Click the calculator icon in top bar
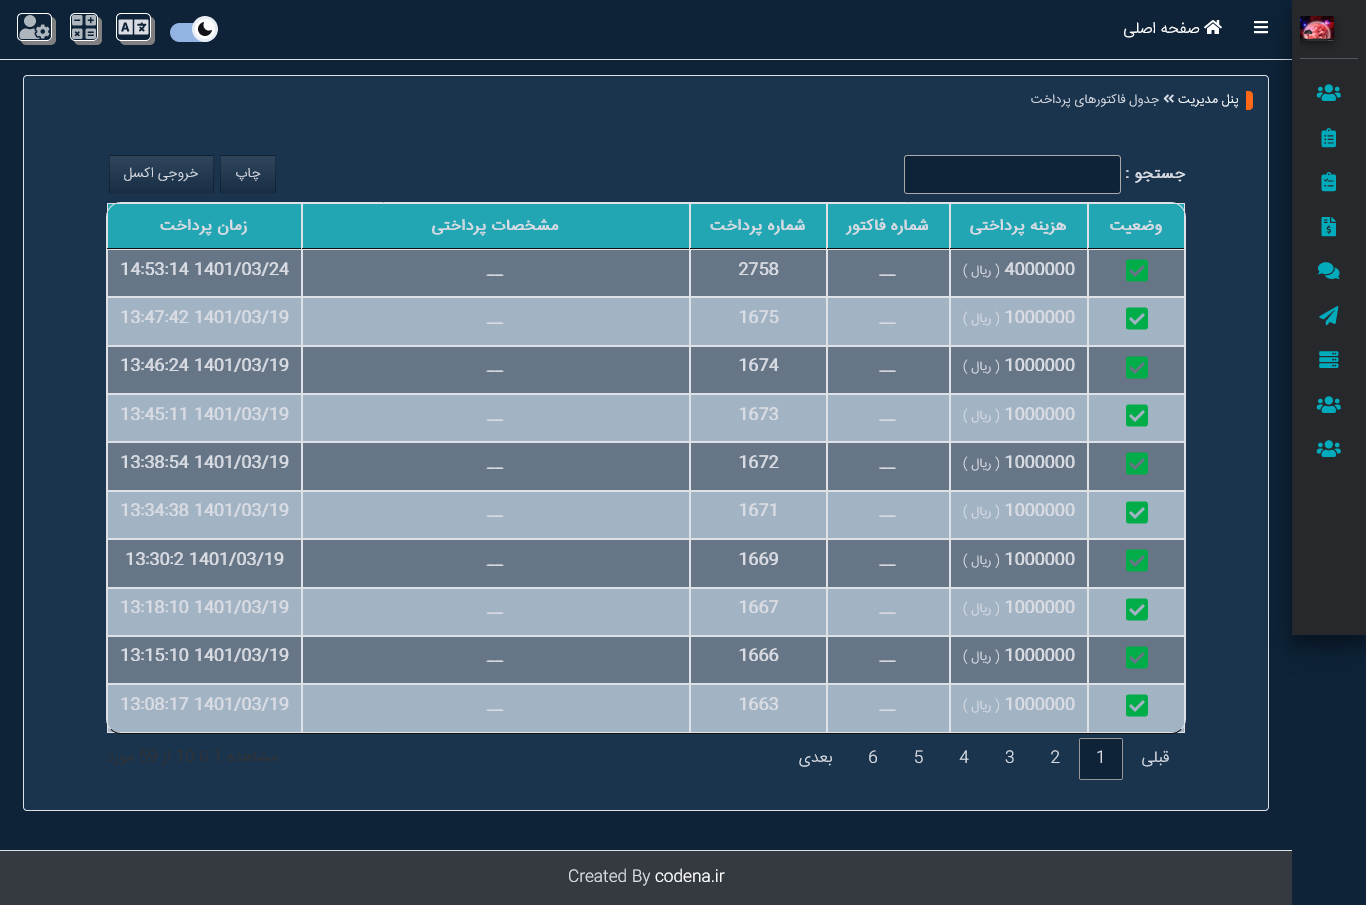Image resolution: width=1366 pixels, height=905 pixels. (x=84, y=28)
